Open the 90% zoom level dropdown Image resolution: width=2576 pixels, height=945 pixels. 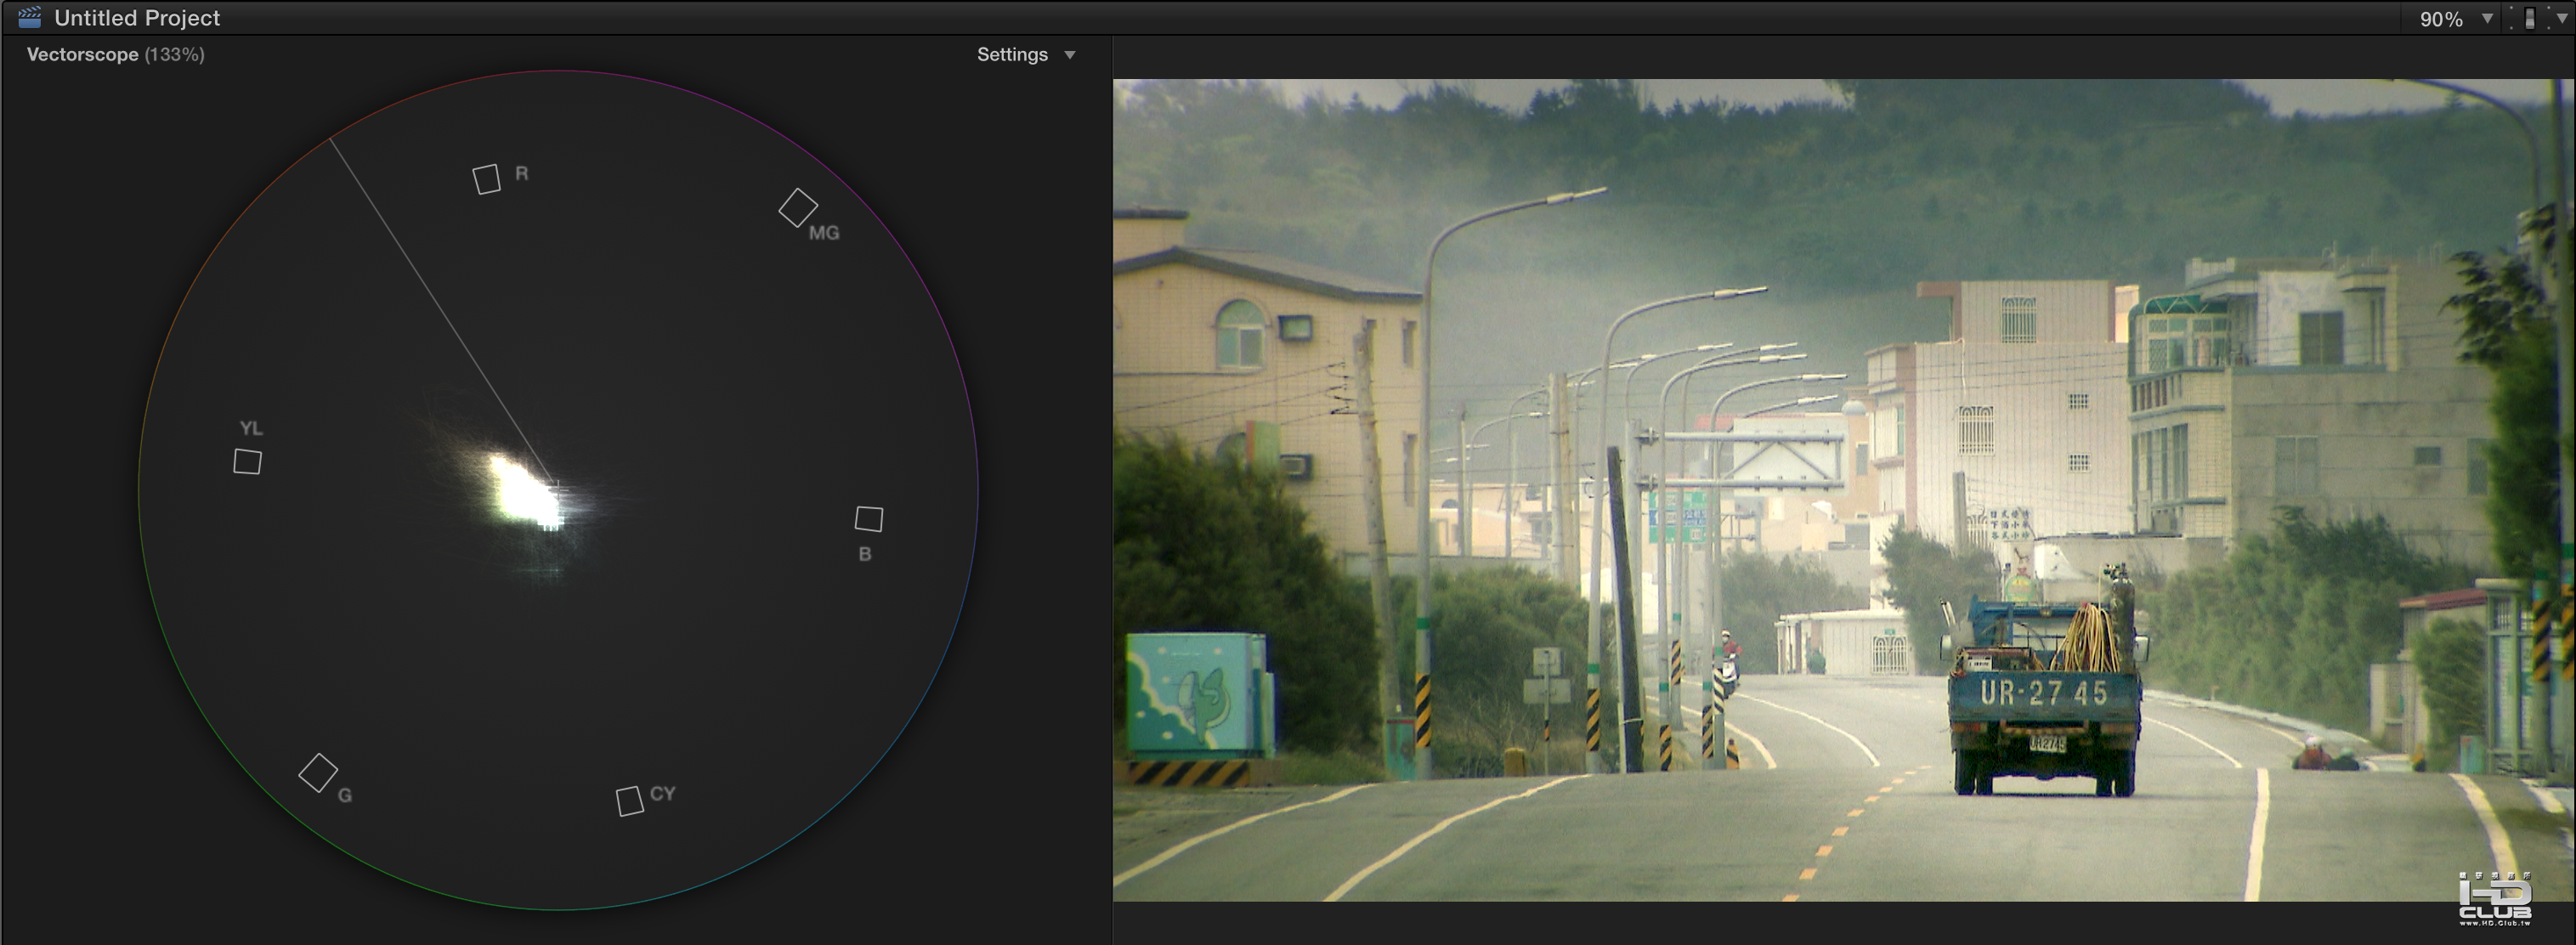pos(2487,18)
